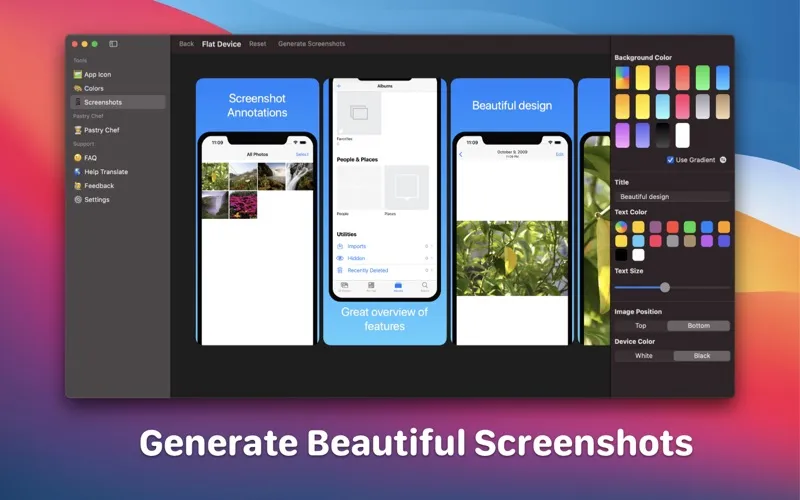Viewport: 800px width, 500px height.
Task: Click the Utilities heading in mockup
Action: [x=346, y=234]
